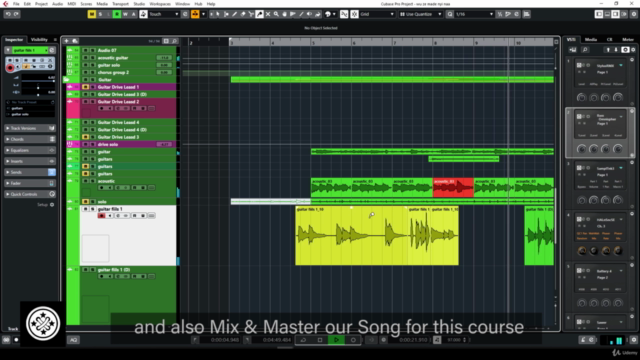Mute the Guitar Drive Leaad 1 track

[85, 87]
